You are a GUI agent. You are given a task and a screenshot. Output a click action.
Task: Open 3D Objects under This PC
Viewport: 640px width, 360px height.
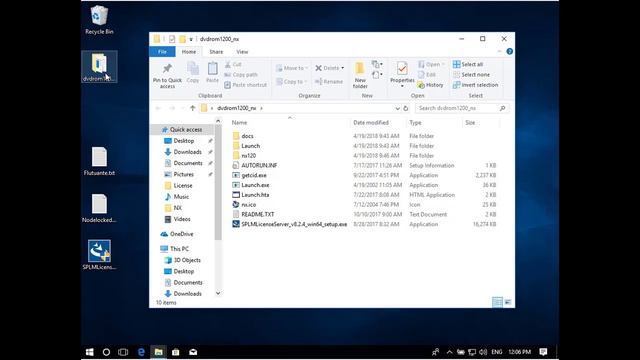click(187, 260)
